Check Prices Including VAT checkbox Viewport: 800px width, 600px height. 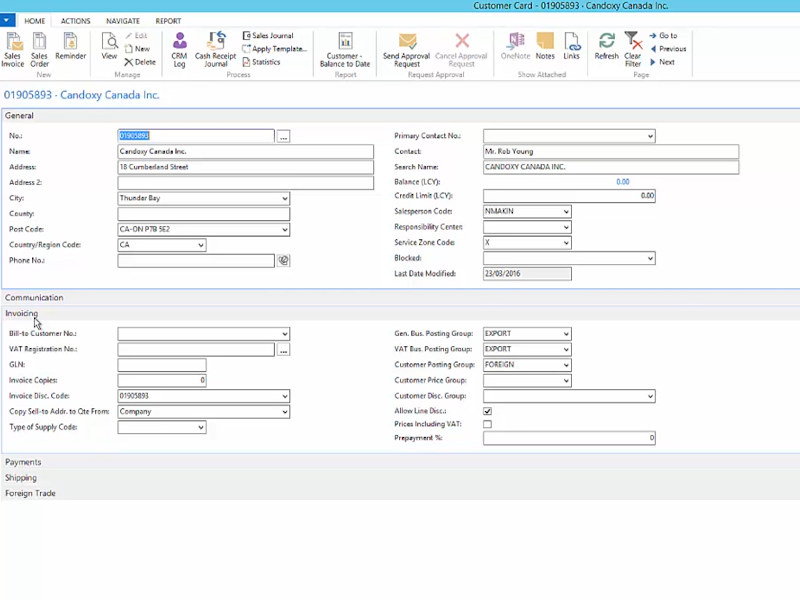coord(488,424)
